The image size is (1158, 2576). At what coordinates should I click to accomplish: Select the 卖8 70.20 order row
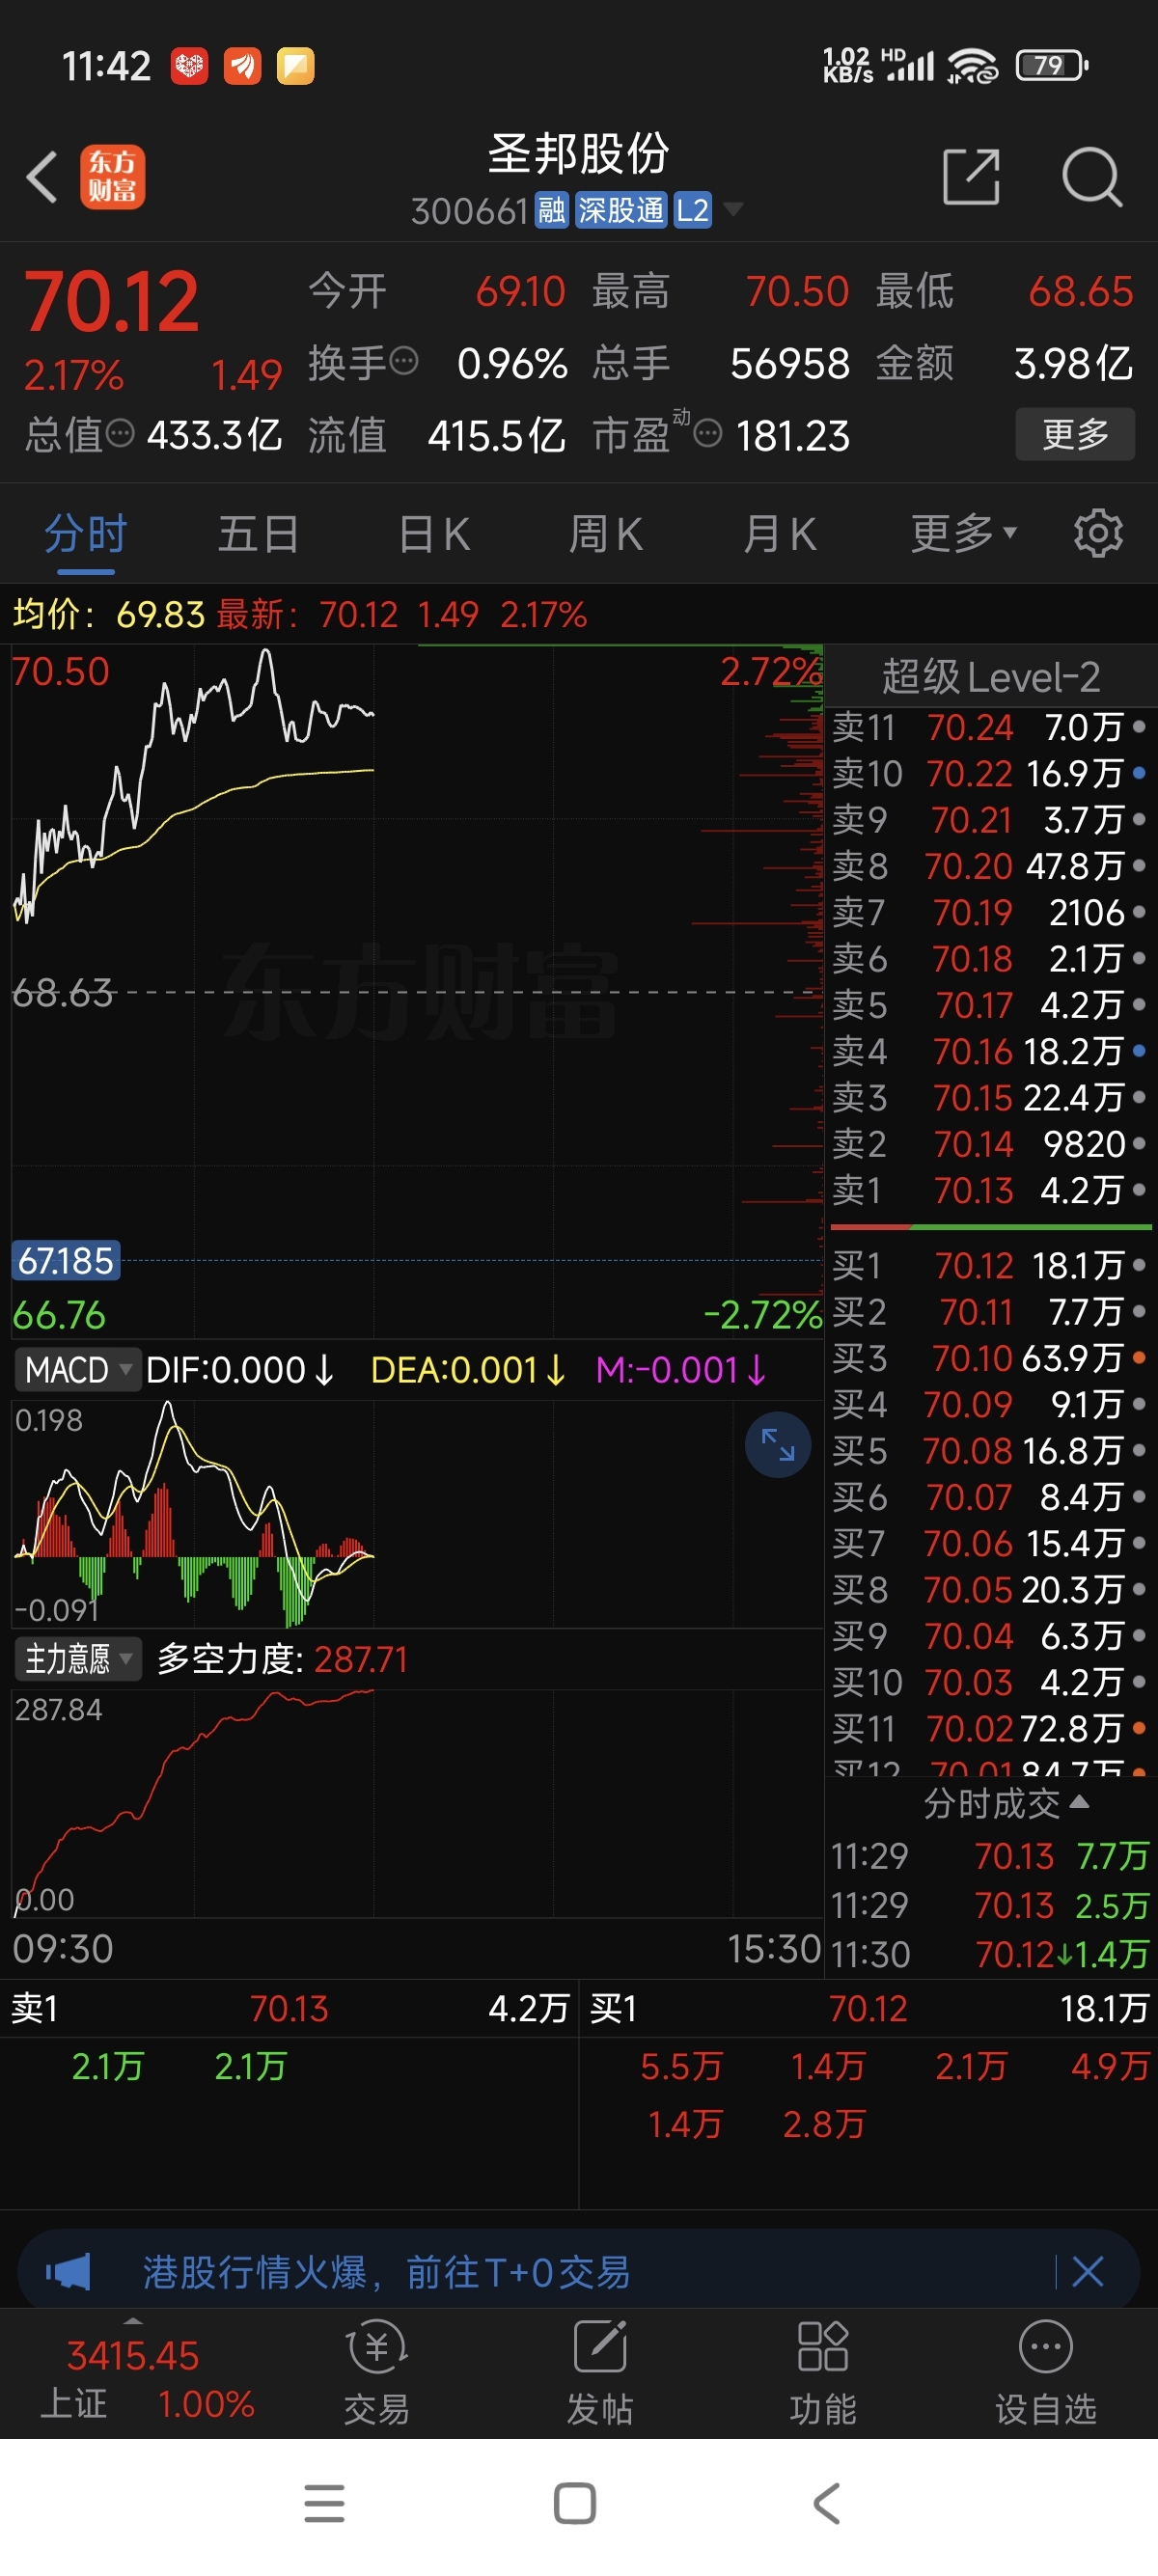pyautogui.click(x=990, y=866)
